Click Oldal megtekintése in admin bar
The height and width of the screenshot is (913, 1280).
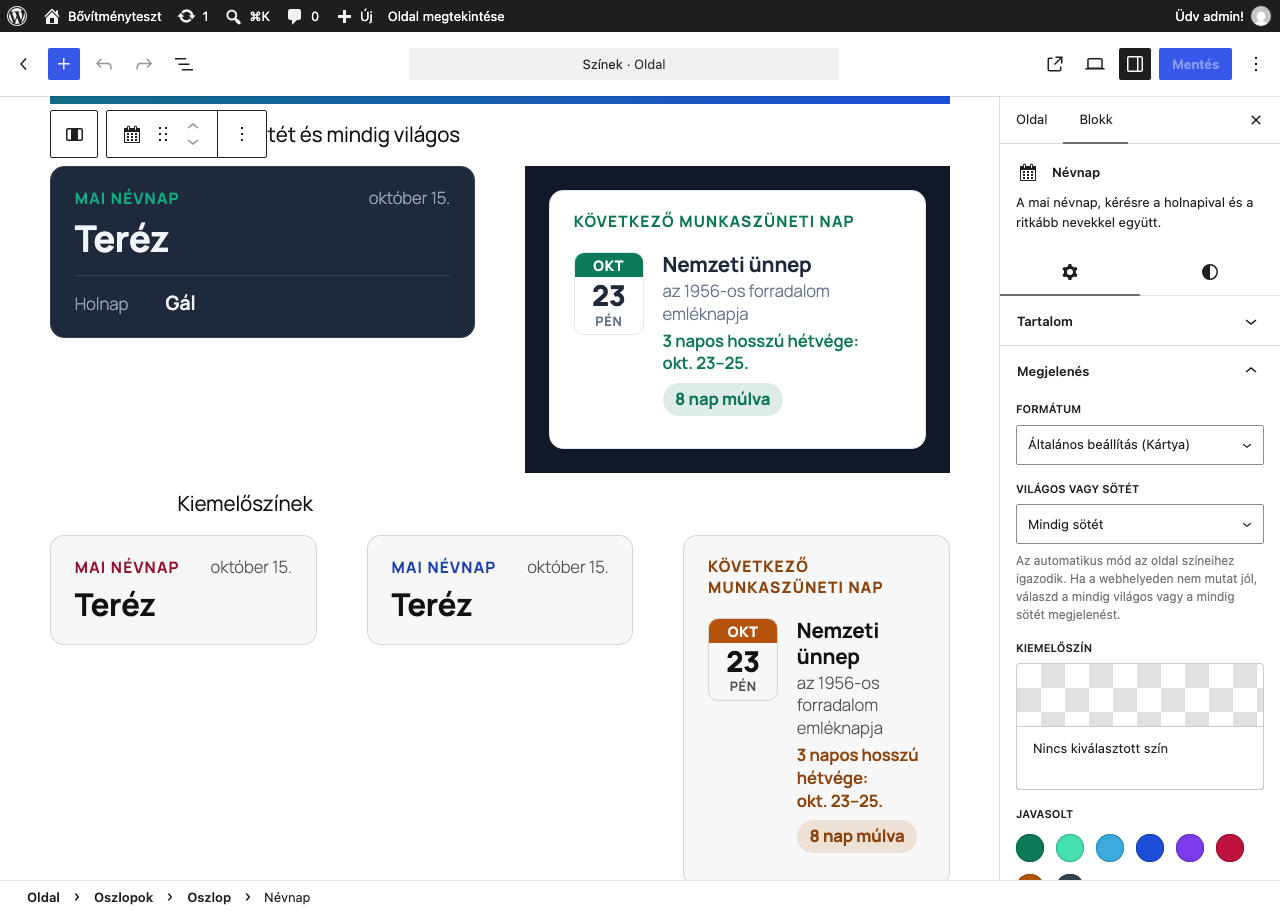click(446, 16)
